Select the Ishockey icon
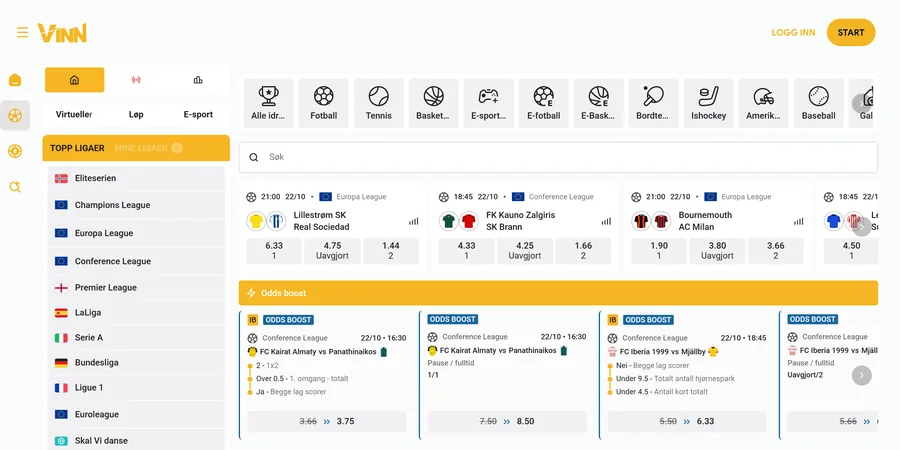This screenshot has height=450, width=900. (708, 103)
